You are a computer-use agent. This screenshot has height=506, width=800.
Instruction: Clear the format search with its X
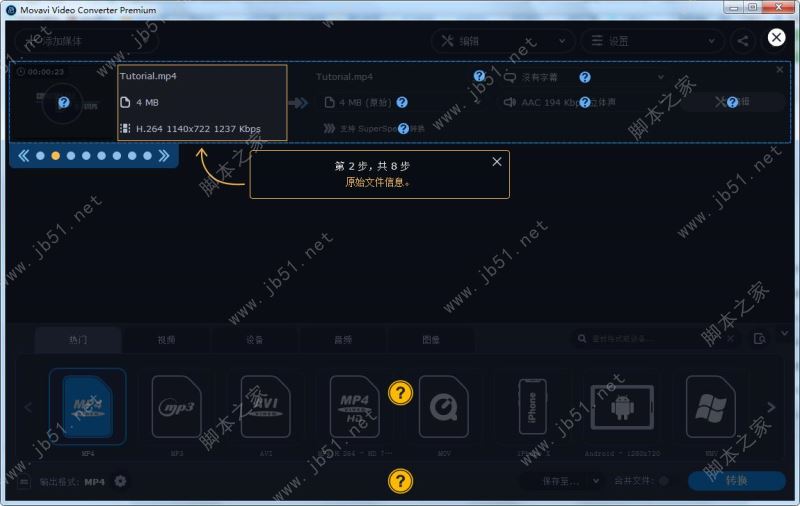731,339
